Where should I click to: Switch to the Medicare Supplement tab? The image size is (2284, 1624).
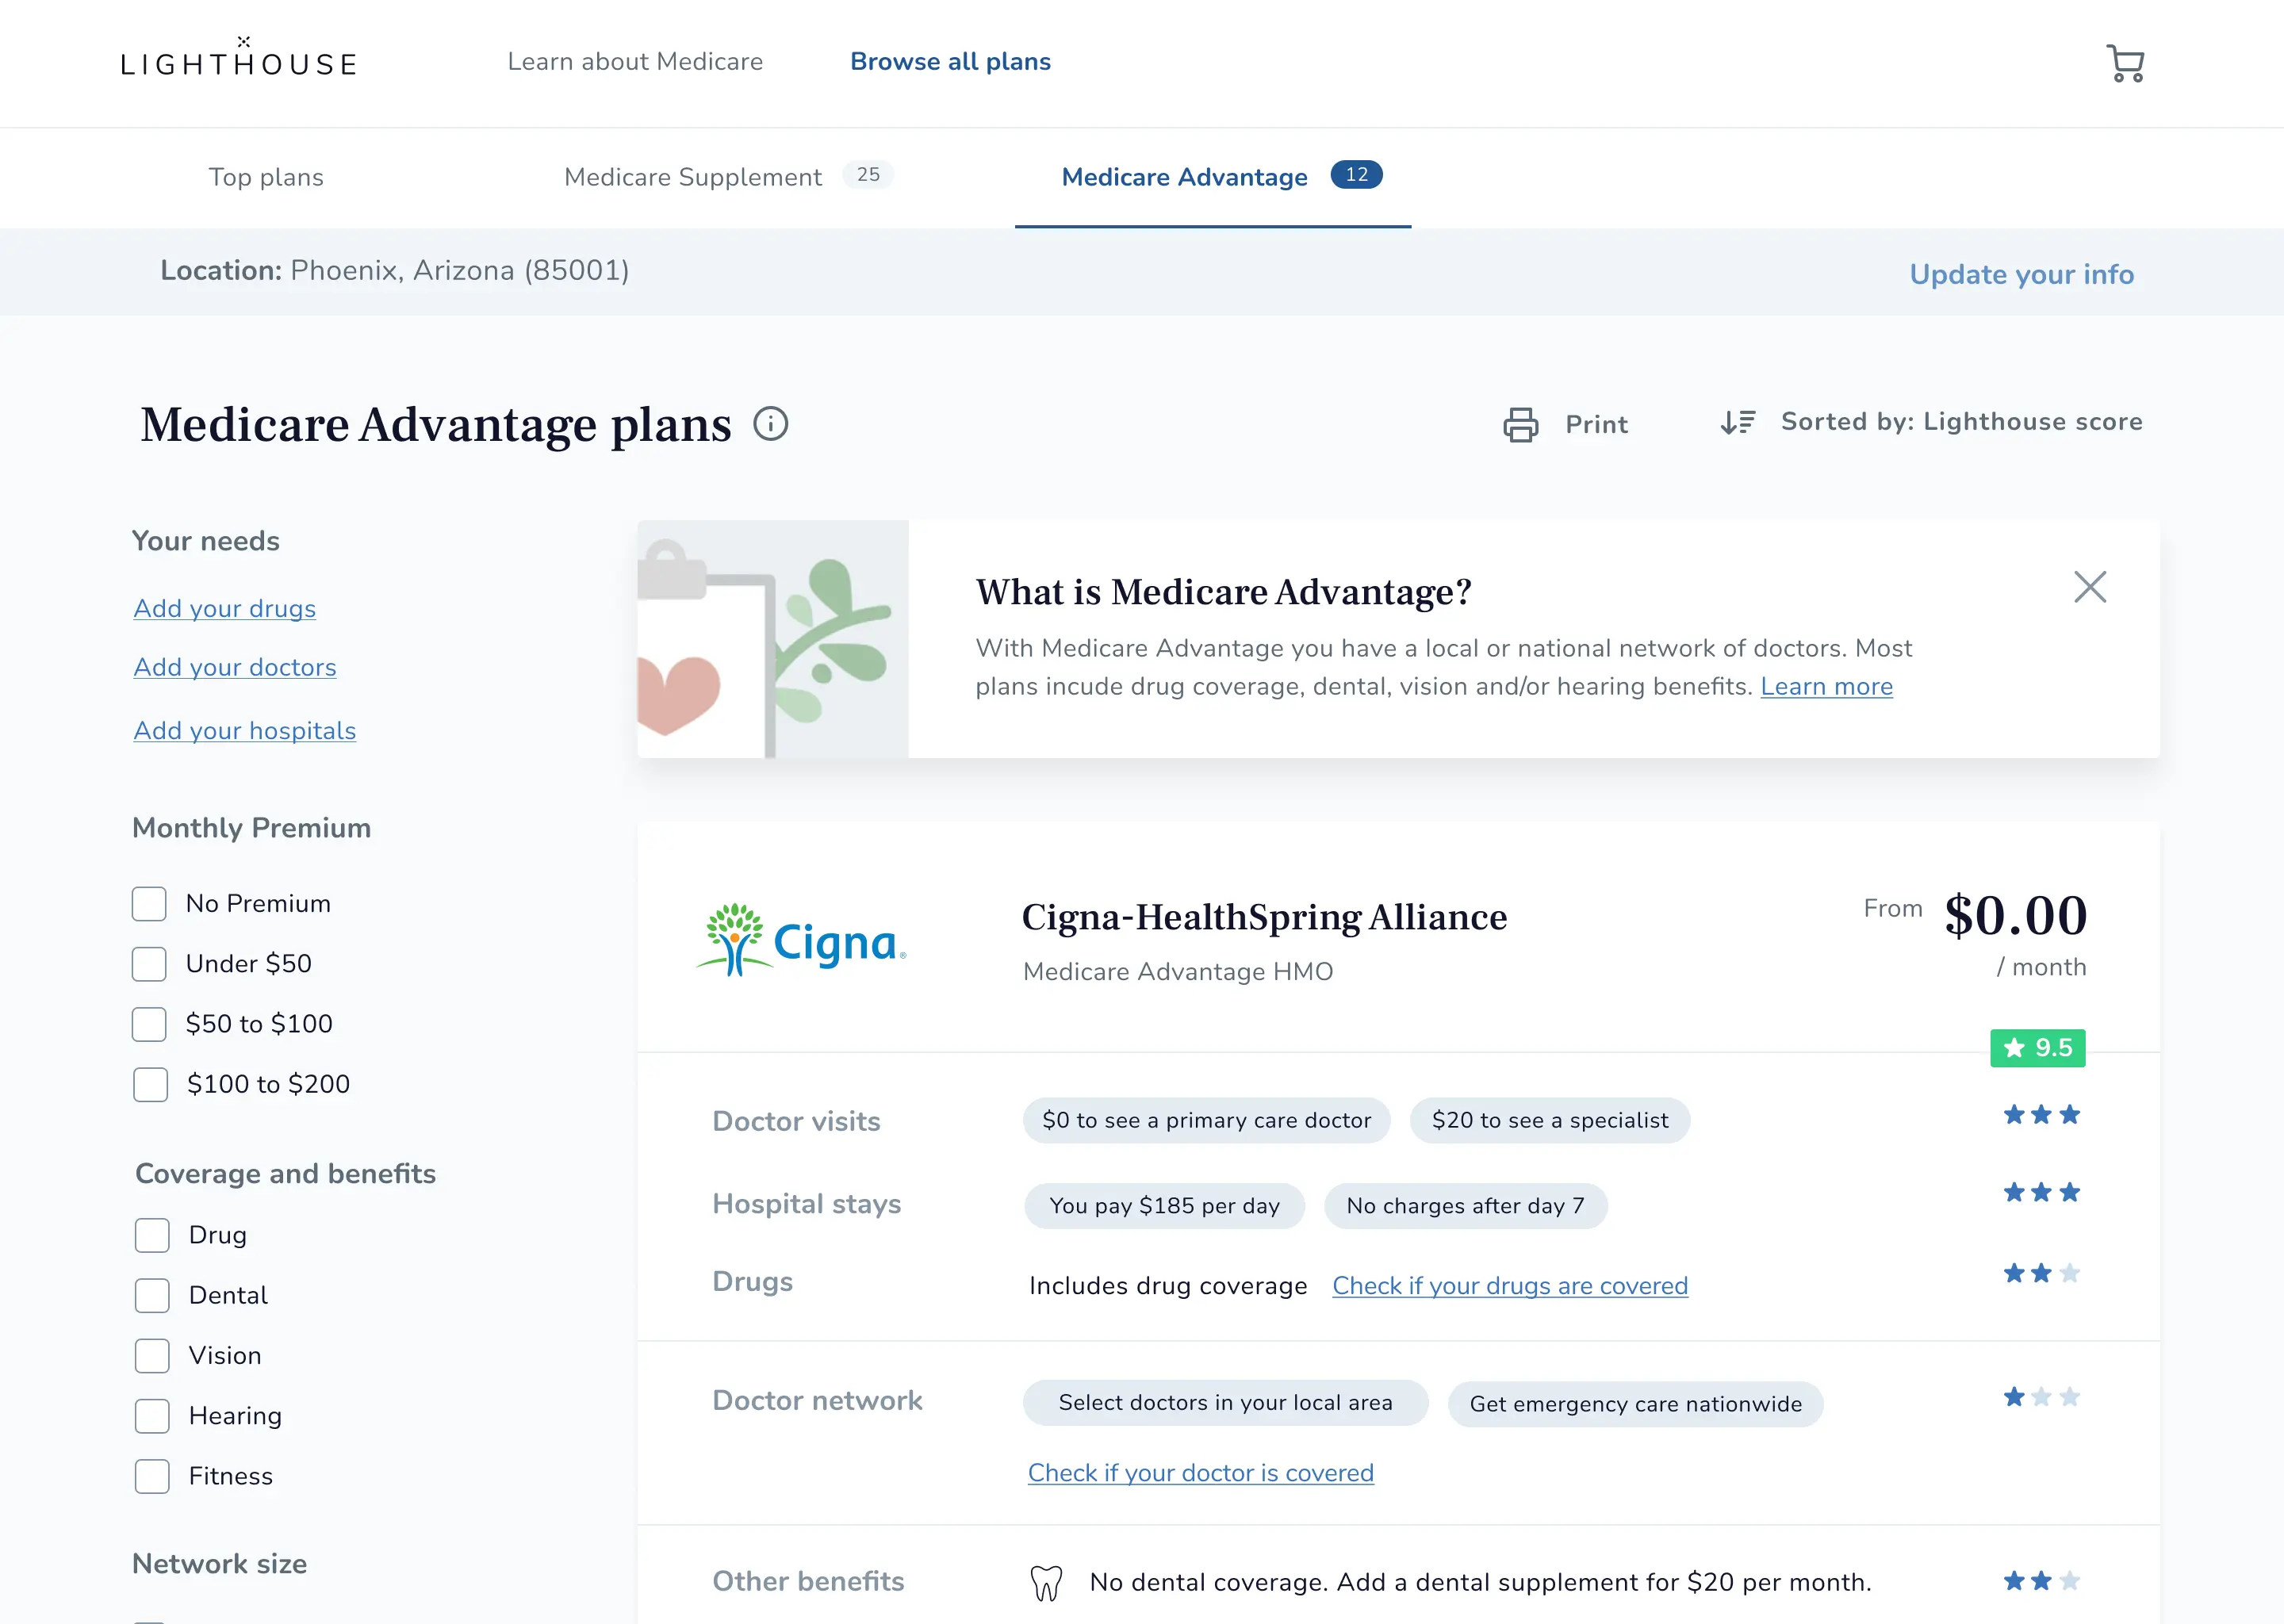coord(692,177)
